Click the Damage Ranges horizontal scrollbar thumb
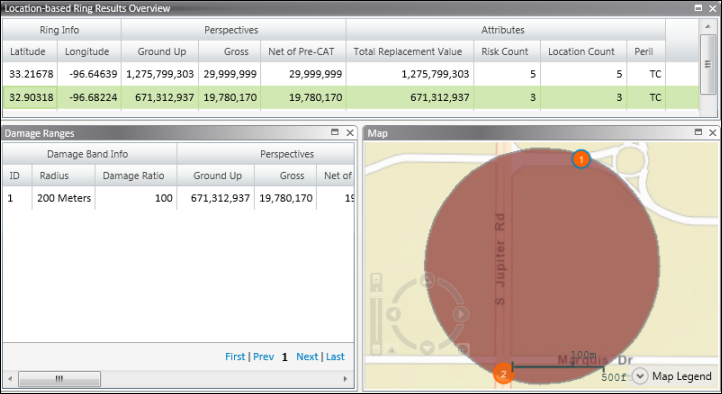Screen dimensions: 722x394 (59, 379)
